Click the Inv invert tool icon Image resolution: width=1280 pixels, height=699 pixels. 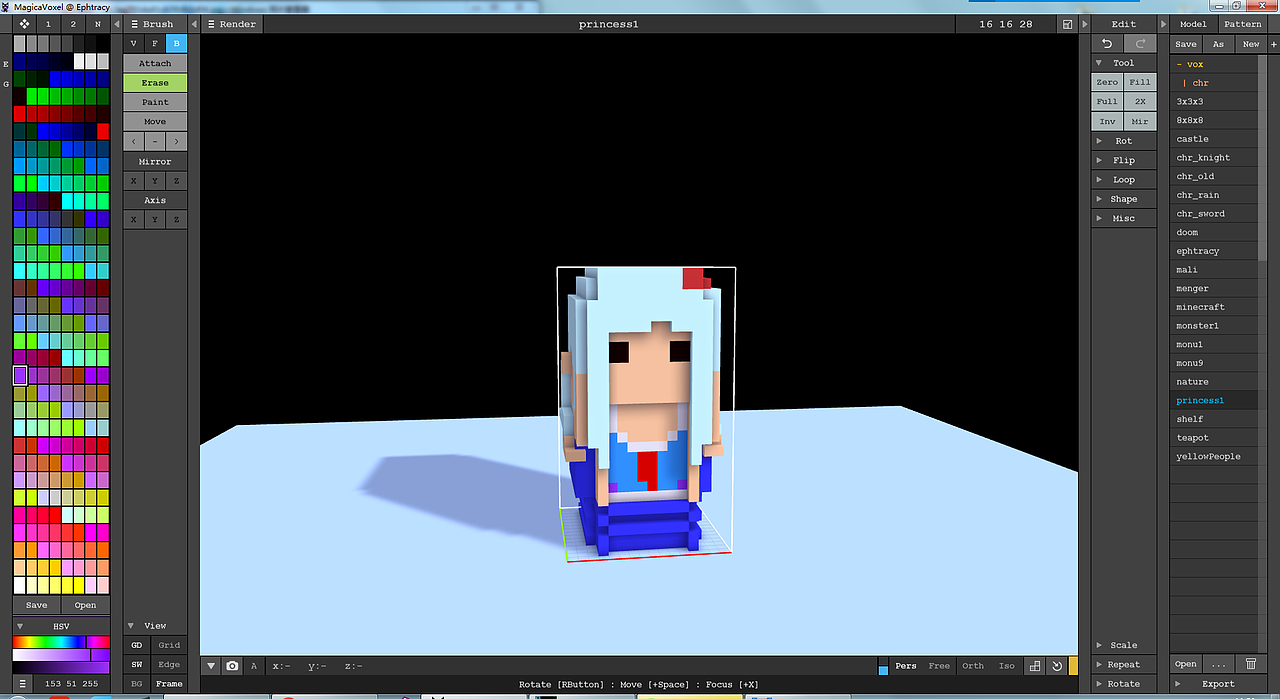point(1107,121)
